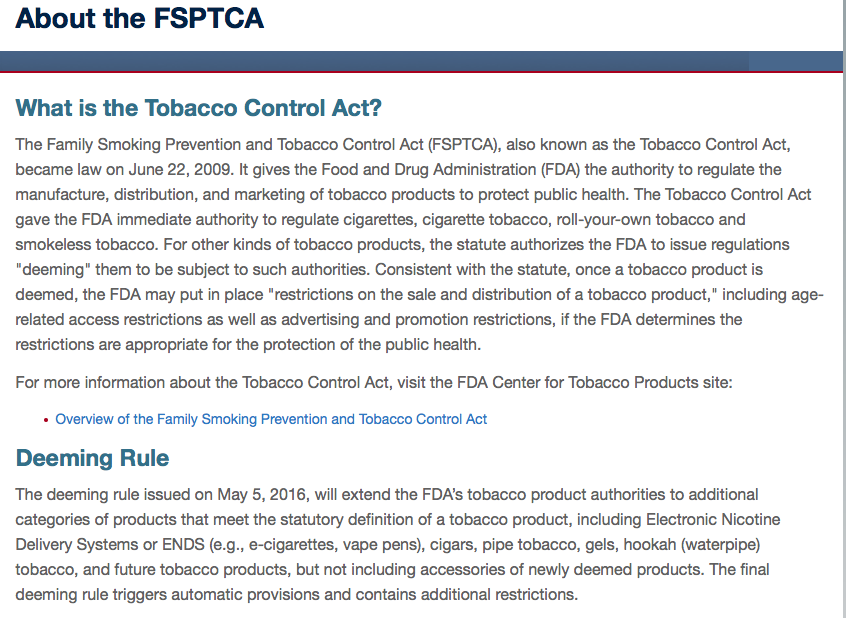The width and height of the screenshot is (846, 618).
Task: Click the dark blue banner bar under the title
Action: (380, 61)
